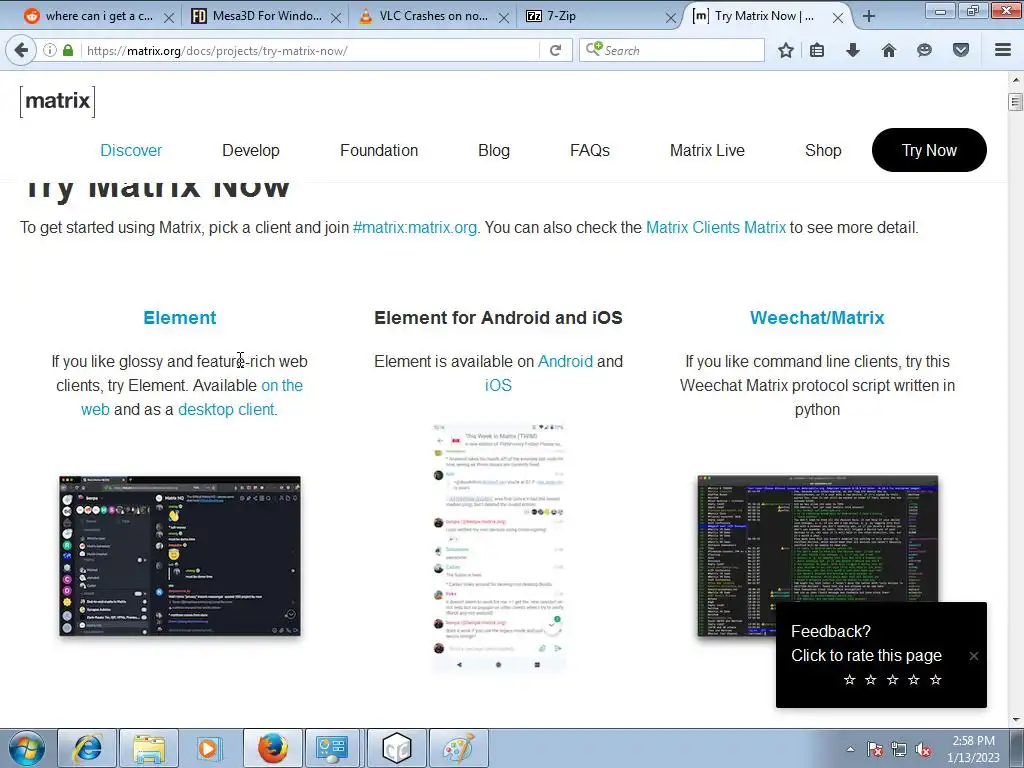This screenshot has height=768, width=1024.
Task: Open the Element dark desktop screenshot
Action: [x=180, y=556]
